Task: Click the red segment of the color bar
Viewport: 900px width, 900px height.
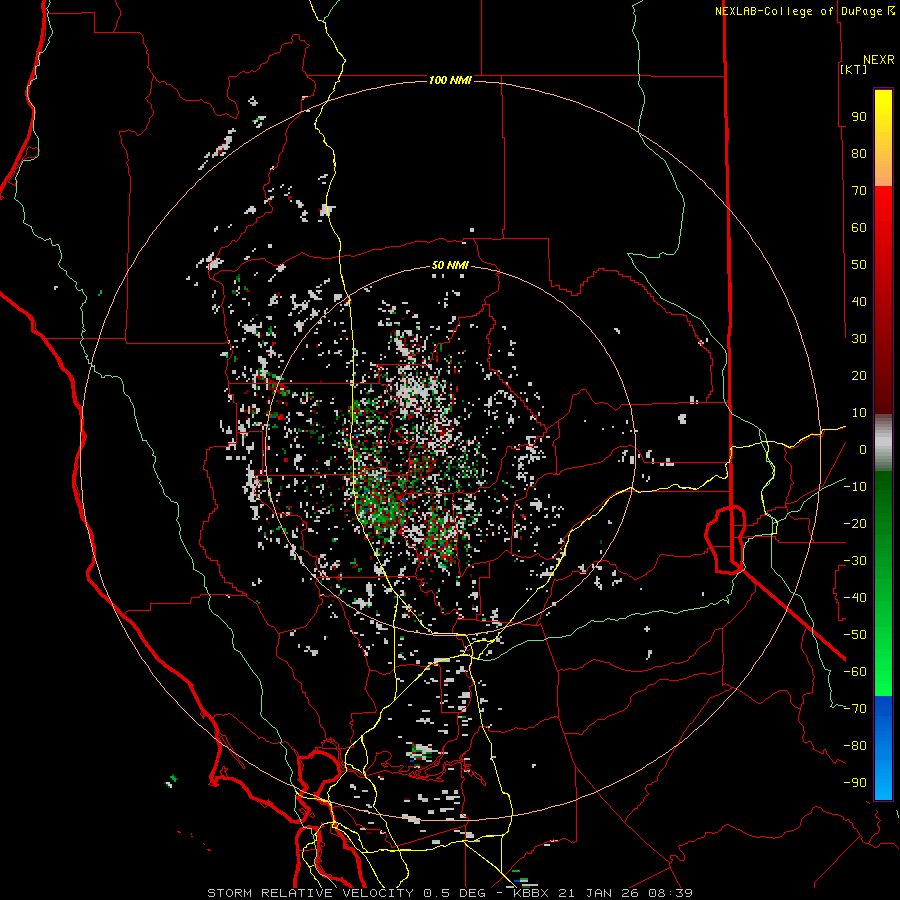Action: [x=883, y=300]
